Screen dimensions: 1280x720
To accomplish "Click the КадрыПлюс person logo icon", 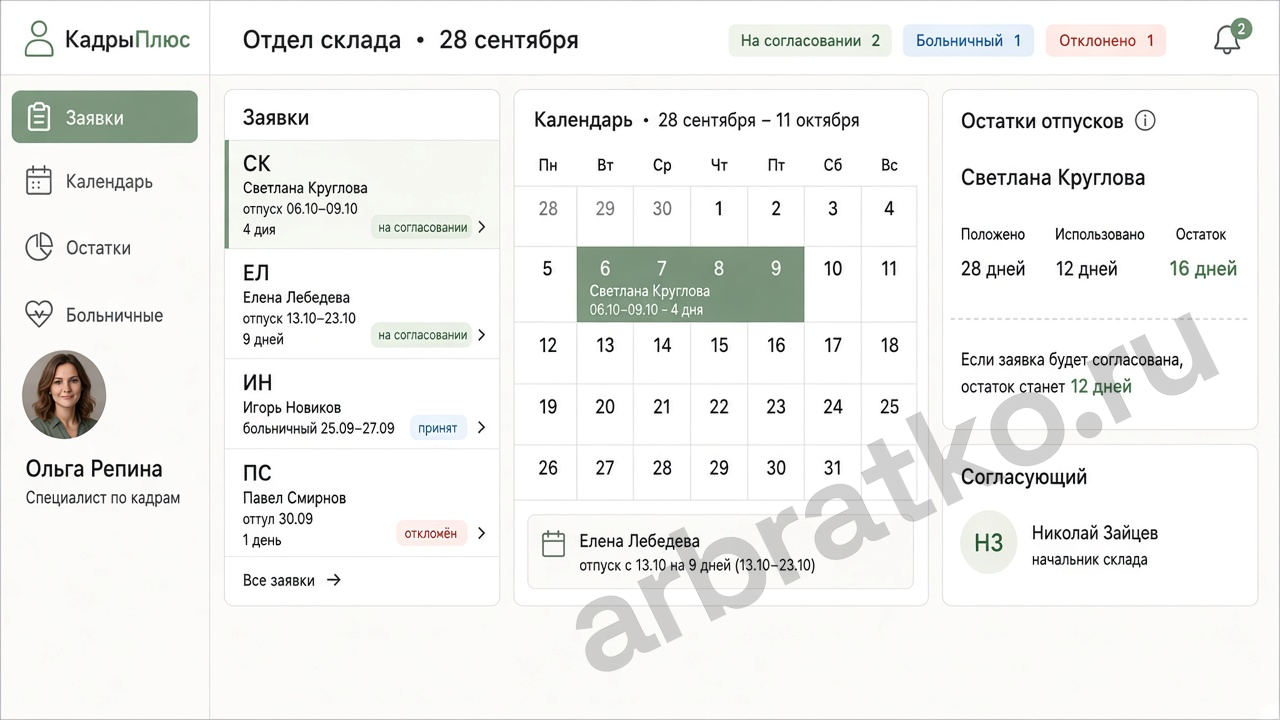I will 39,39.
